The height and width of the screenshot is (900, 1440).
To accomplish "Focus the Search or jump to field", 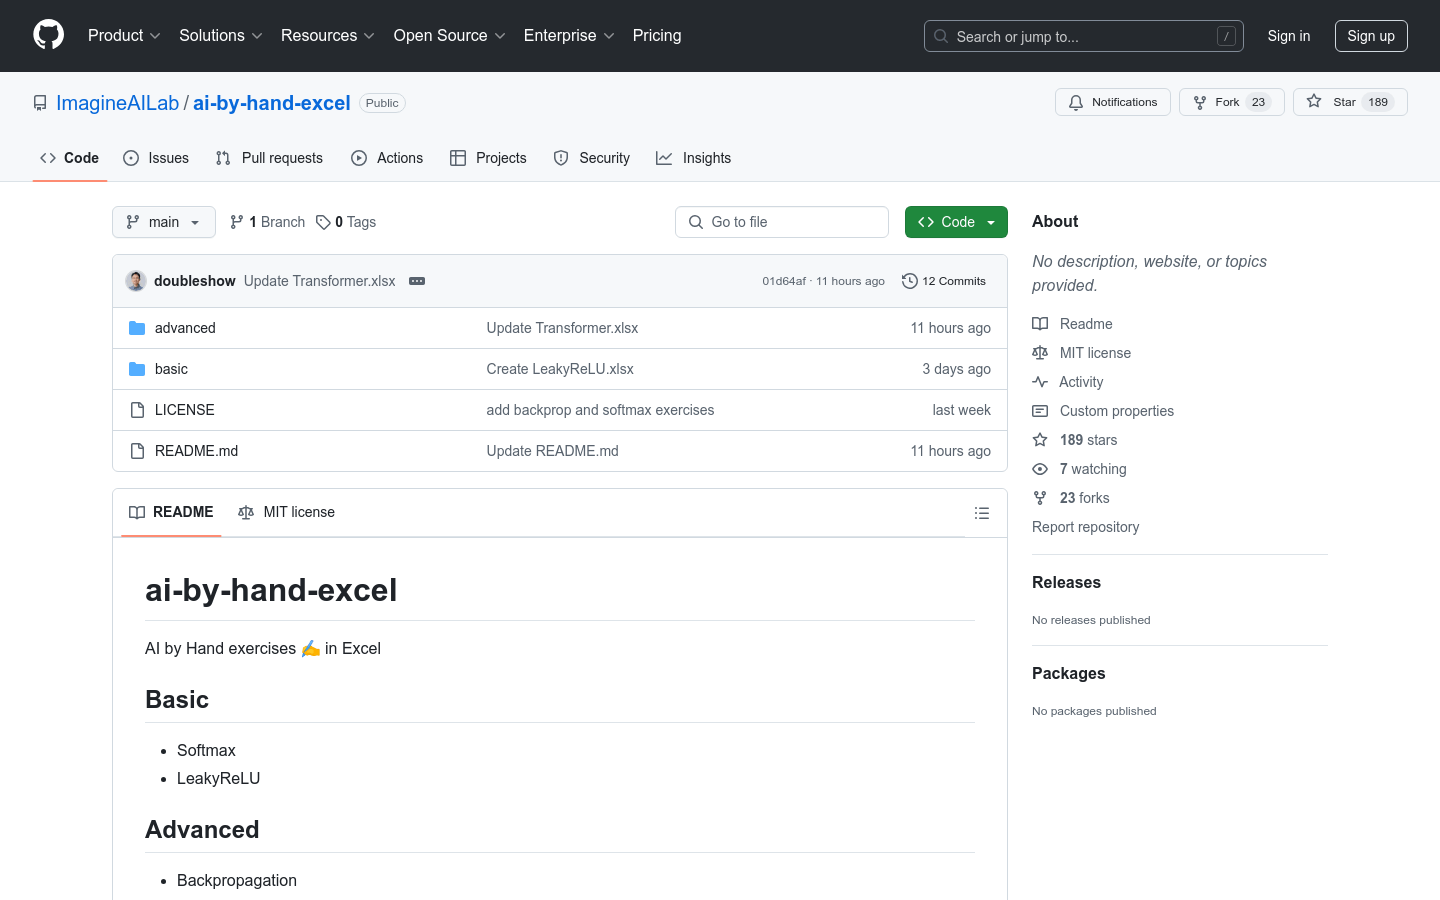I will tap(1084, 36).
